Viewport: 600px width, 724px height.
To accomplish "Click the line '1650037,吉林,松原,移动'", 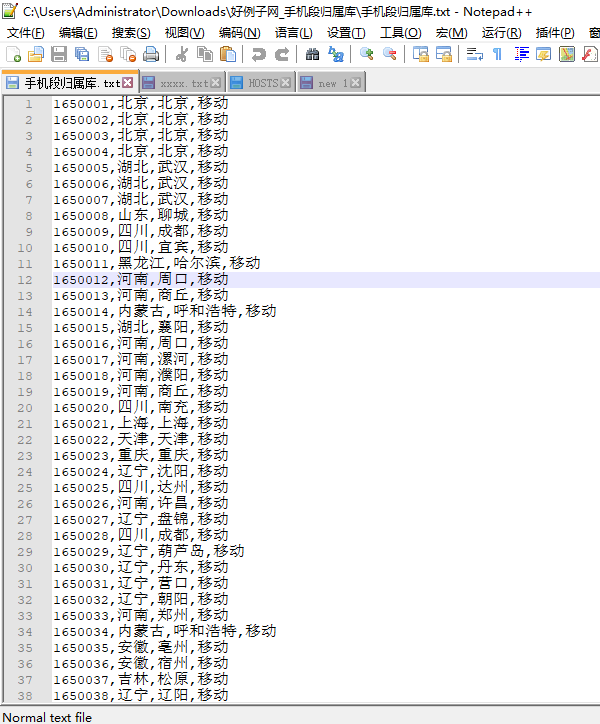I will (x=140, y=680).
